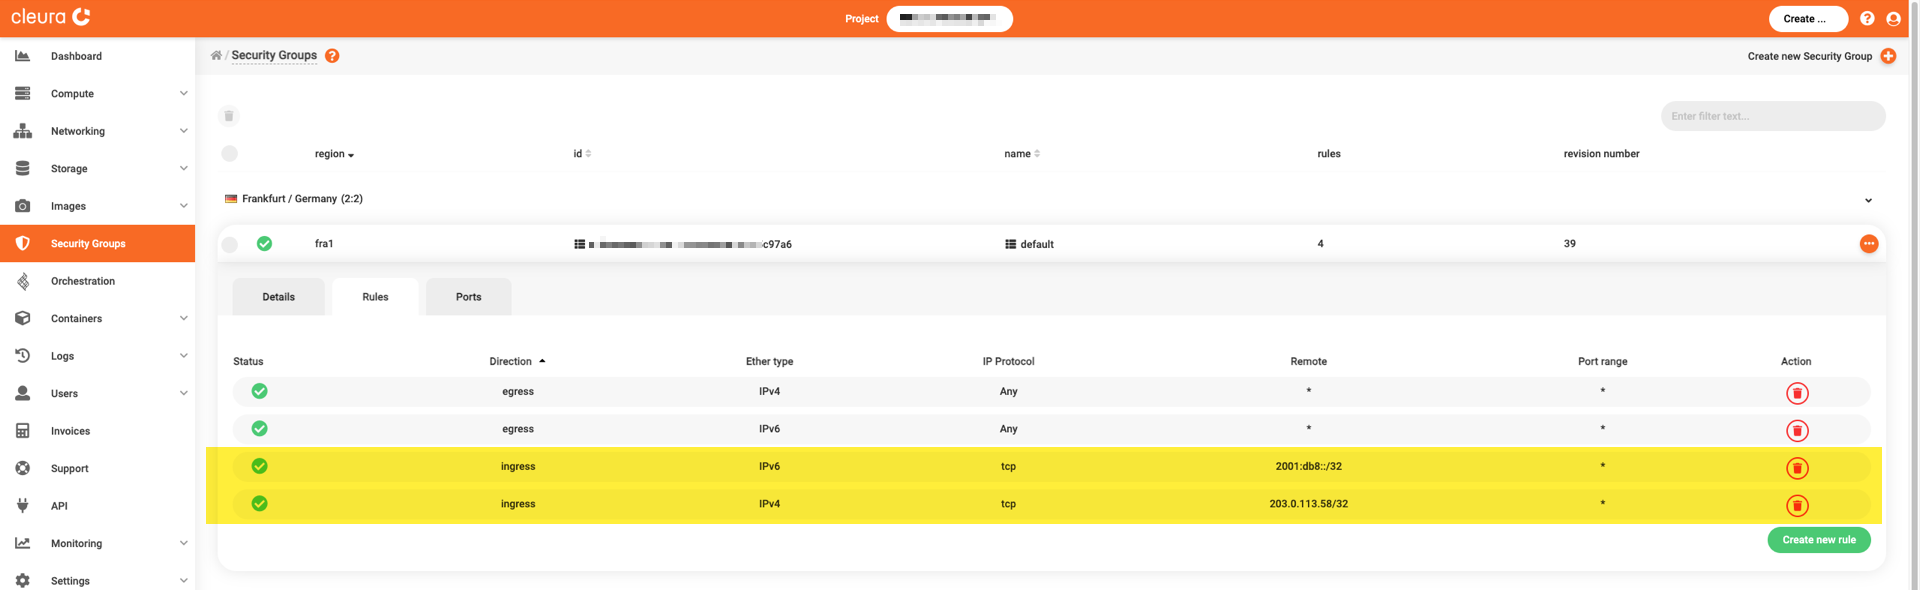Image resolution: width=1920 pixels, height=590 pixels.
Task: Delete the 203.0.113.58/32 ingress rule
Action: pyautogui.click(x=1796, y=506)
